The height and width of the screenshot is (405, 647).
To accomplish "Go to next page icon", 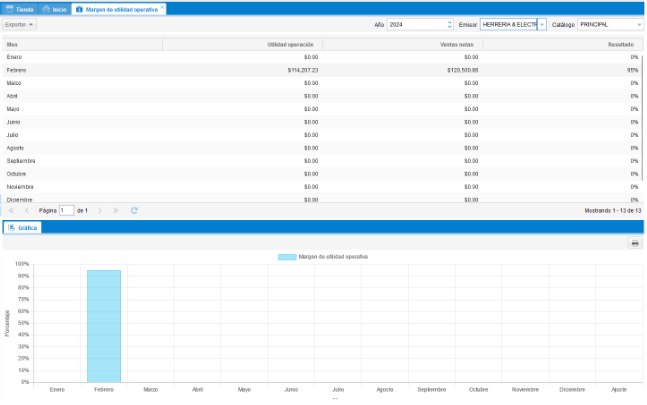I will coord(100,211).
